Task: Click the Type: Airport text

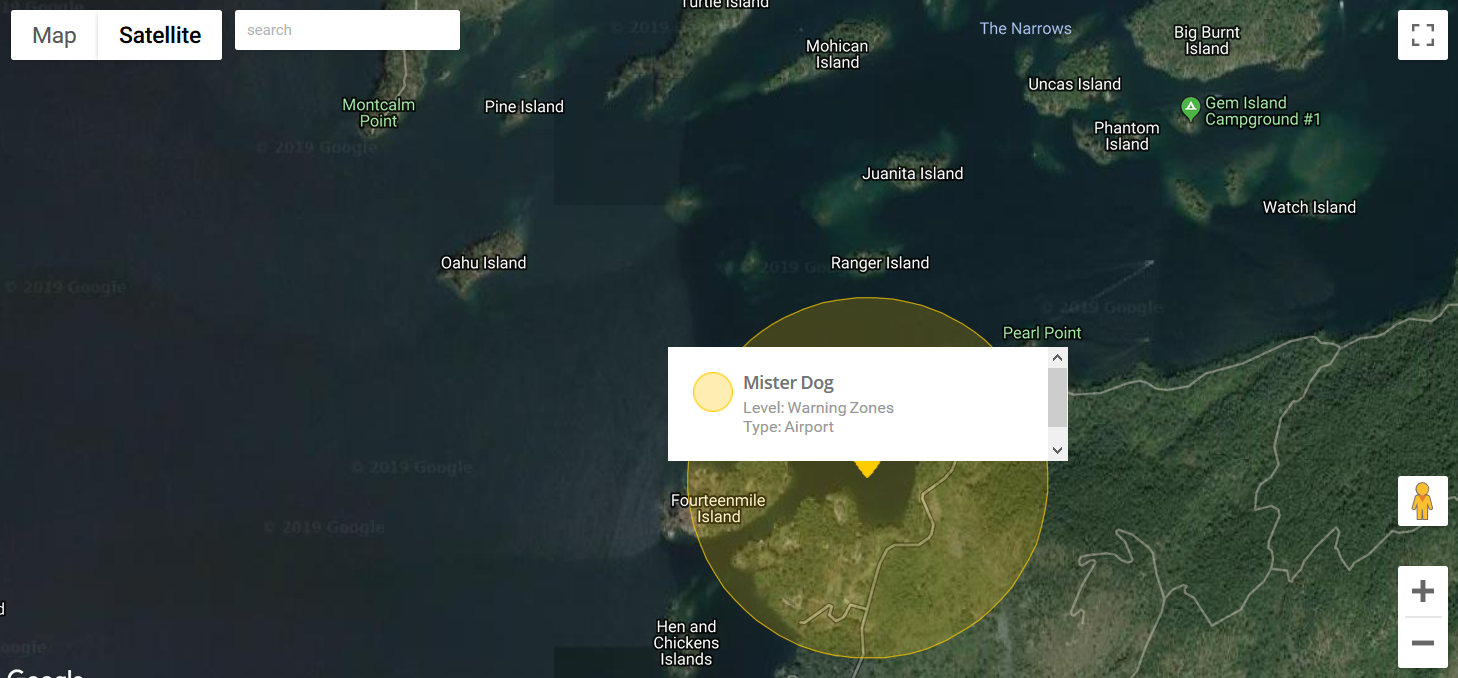Action: [788, 427]
